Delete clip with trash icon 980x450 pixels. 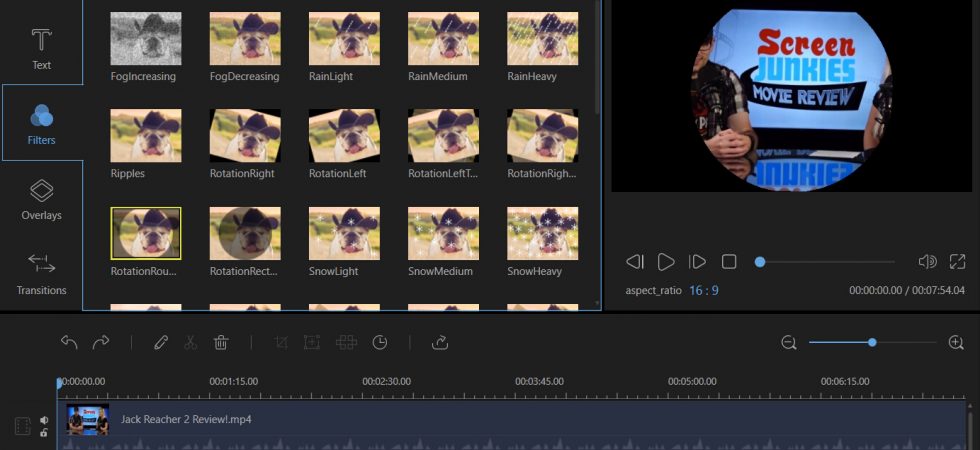pyautogui.click(x=221, y=342)
